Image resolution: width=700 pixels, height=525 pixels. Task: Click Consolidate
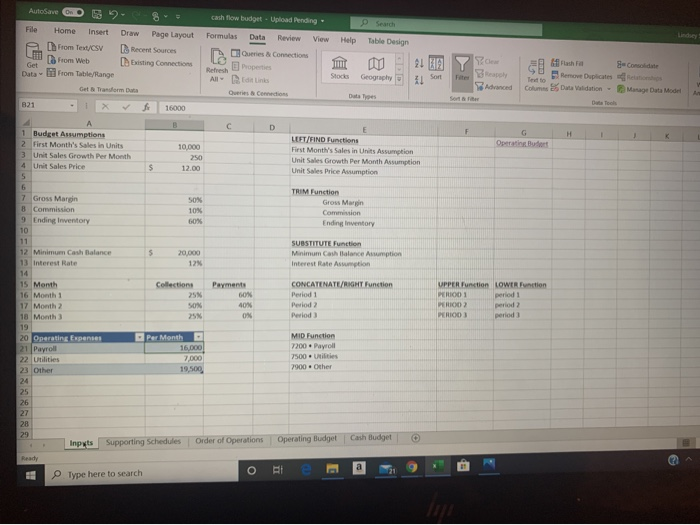[638, 65]
